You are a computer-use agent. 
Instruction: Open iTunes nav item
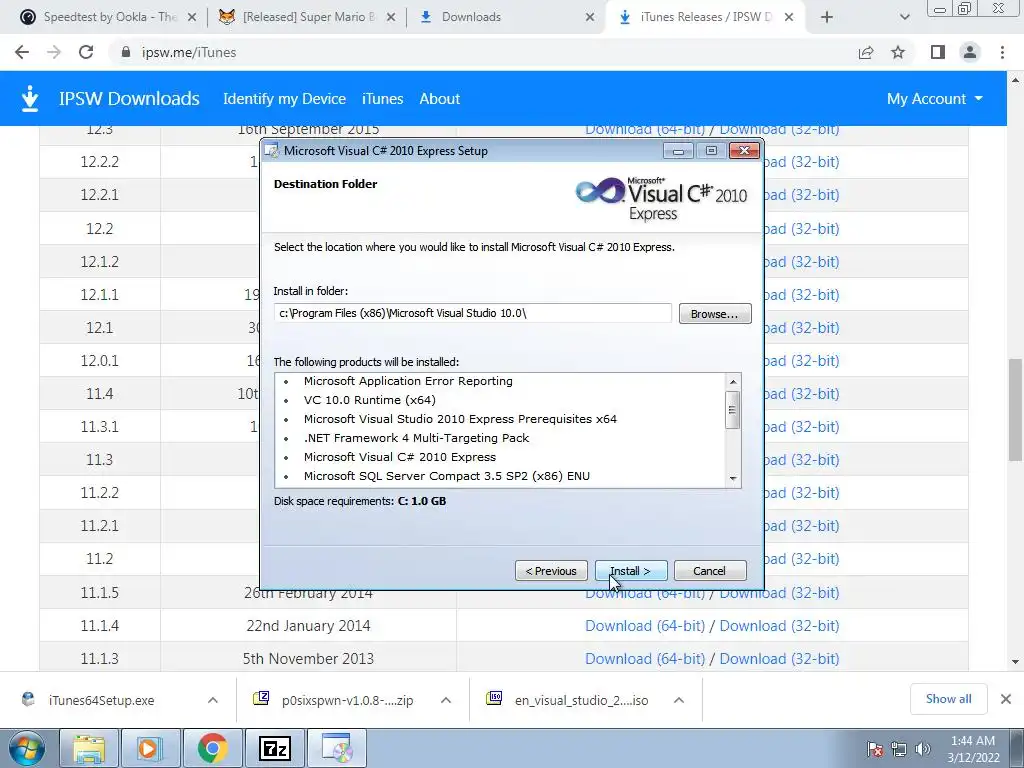pos(383,99)
